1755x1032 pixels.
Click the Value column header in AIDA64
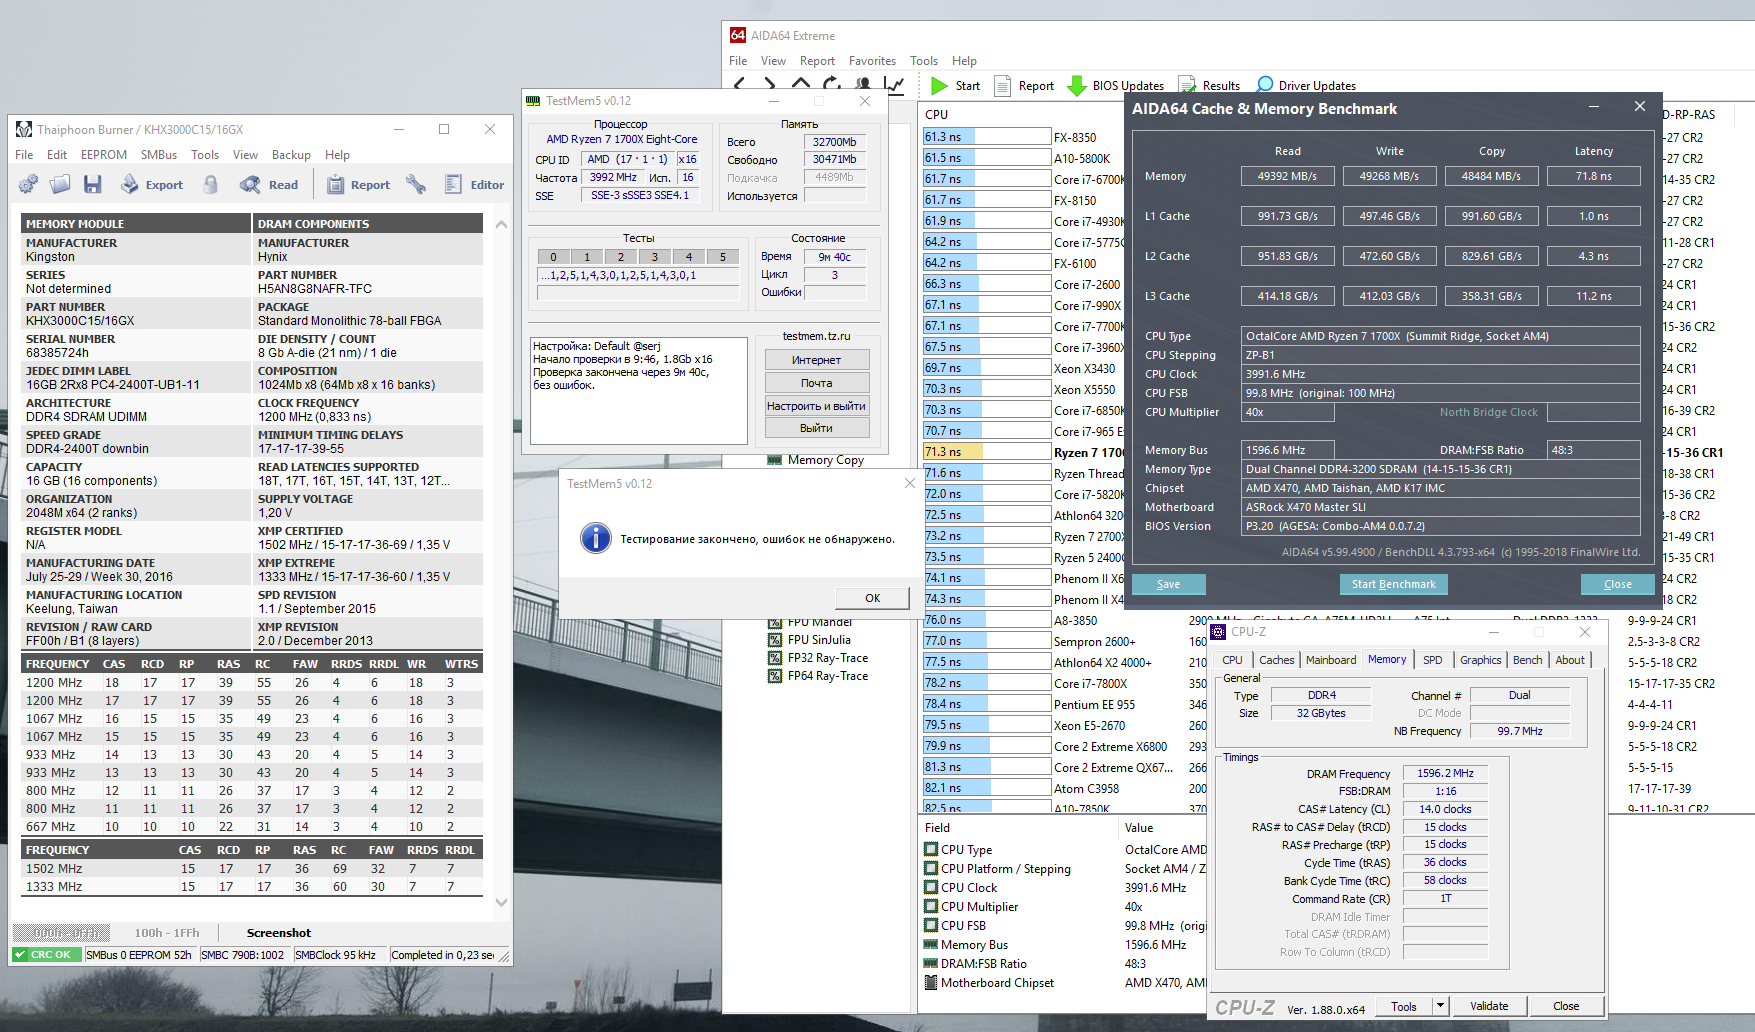pos(1139,828)
